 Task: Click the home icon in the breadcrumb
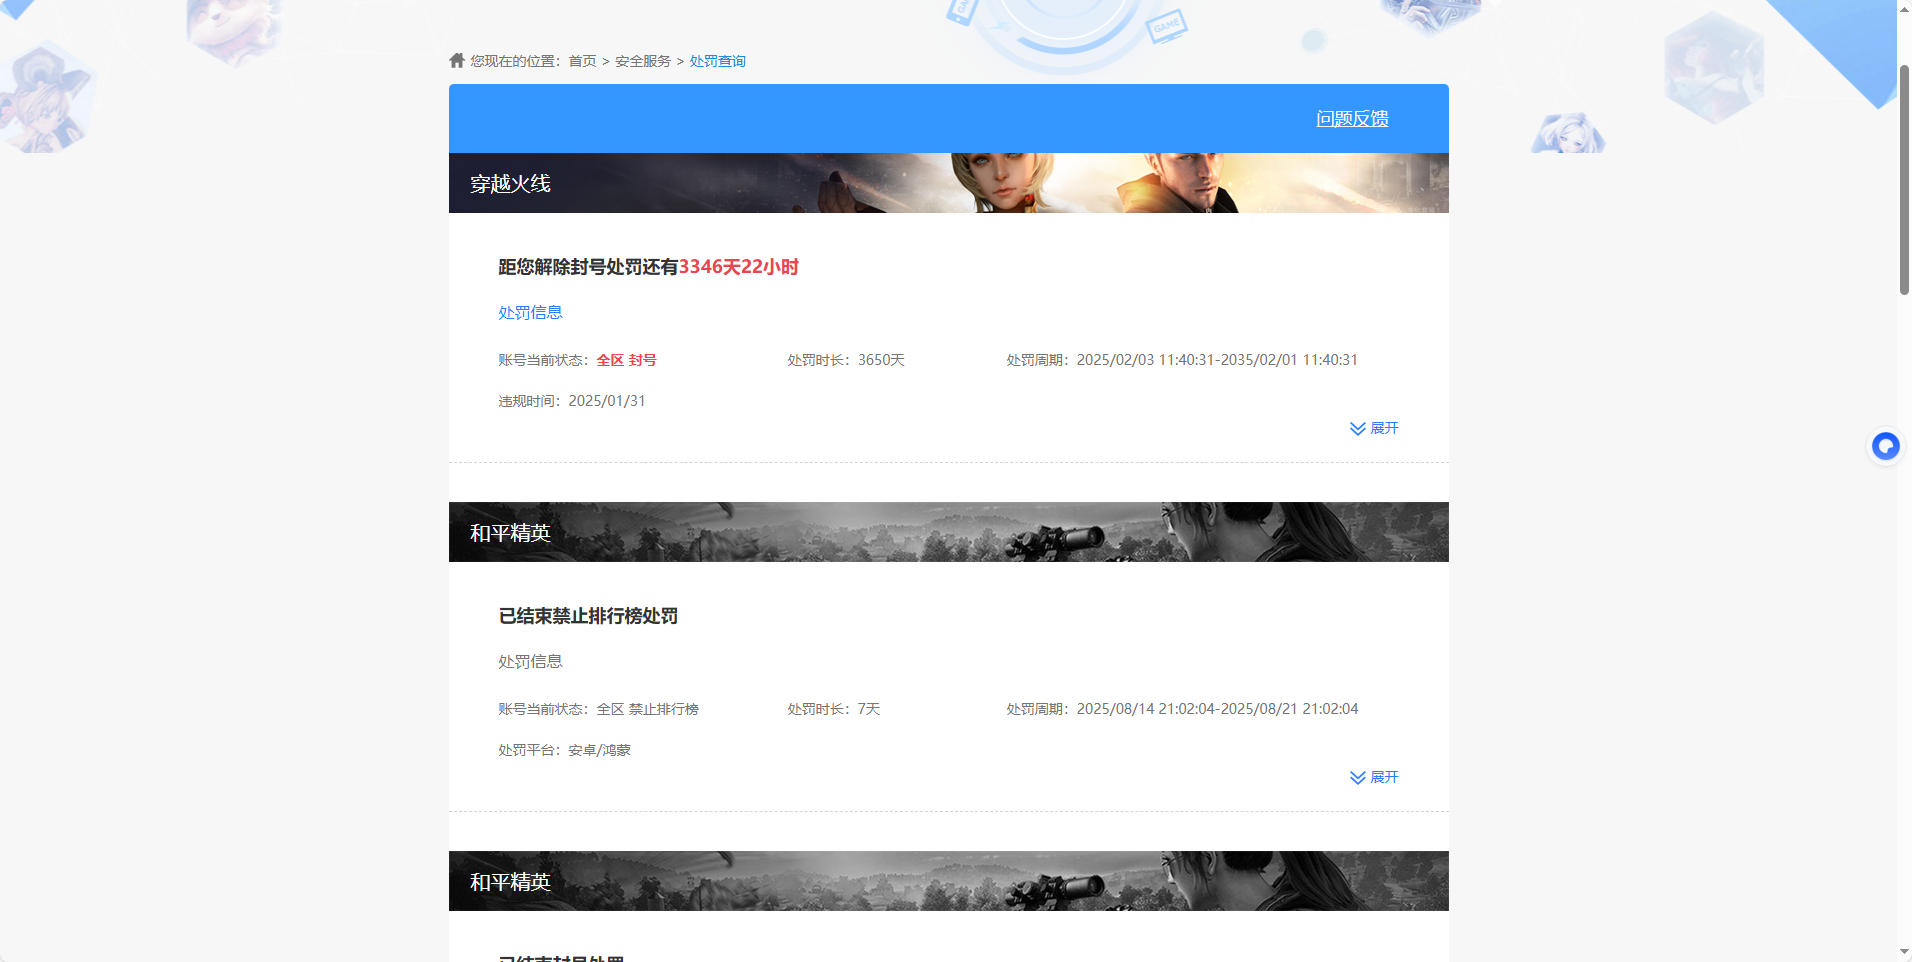pyautogui.click(x=457, y=61)
